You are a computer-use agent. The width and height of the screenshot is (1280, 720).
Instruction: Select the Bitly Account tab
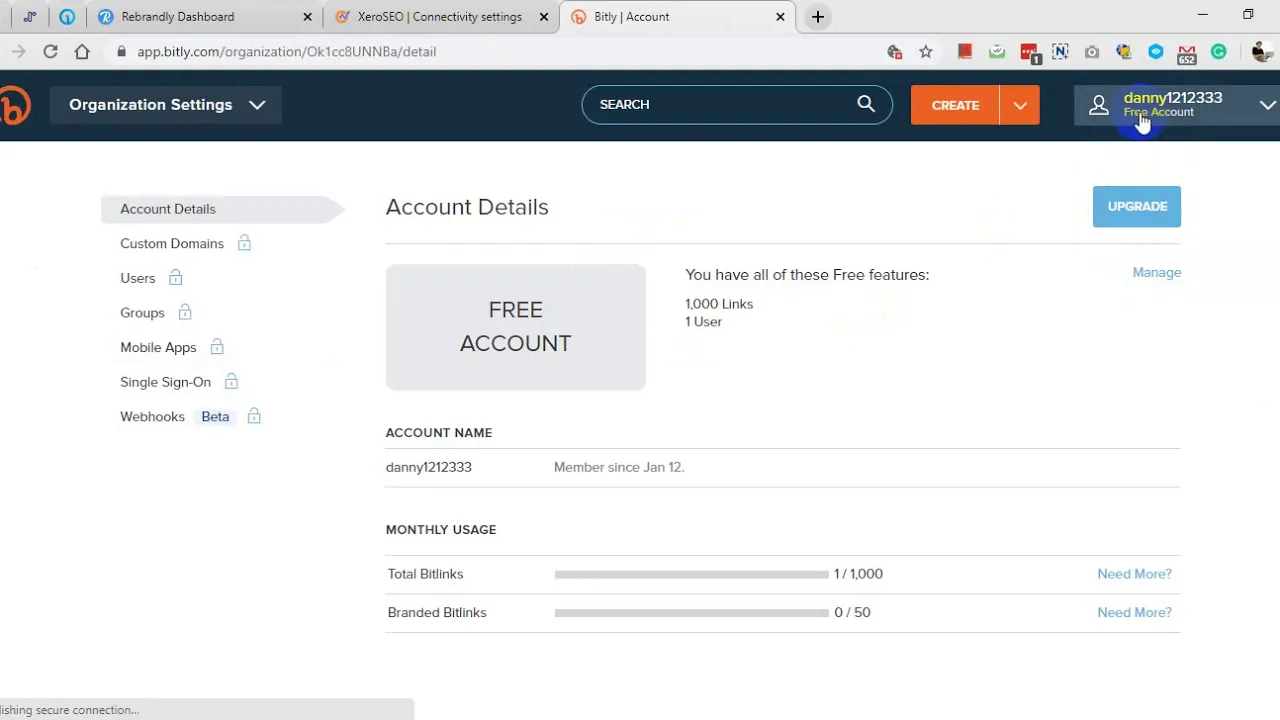(678, 17)
